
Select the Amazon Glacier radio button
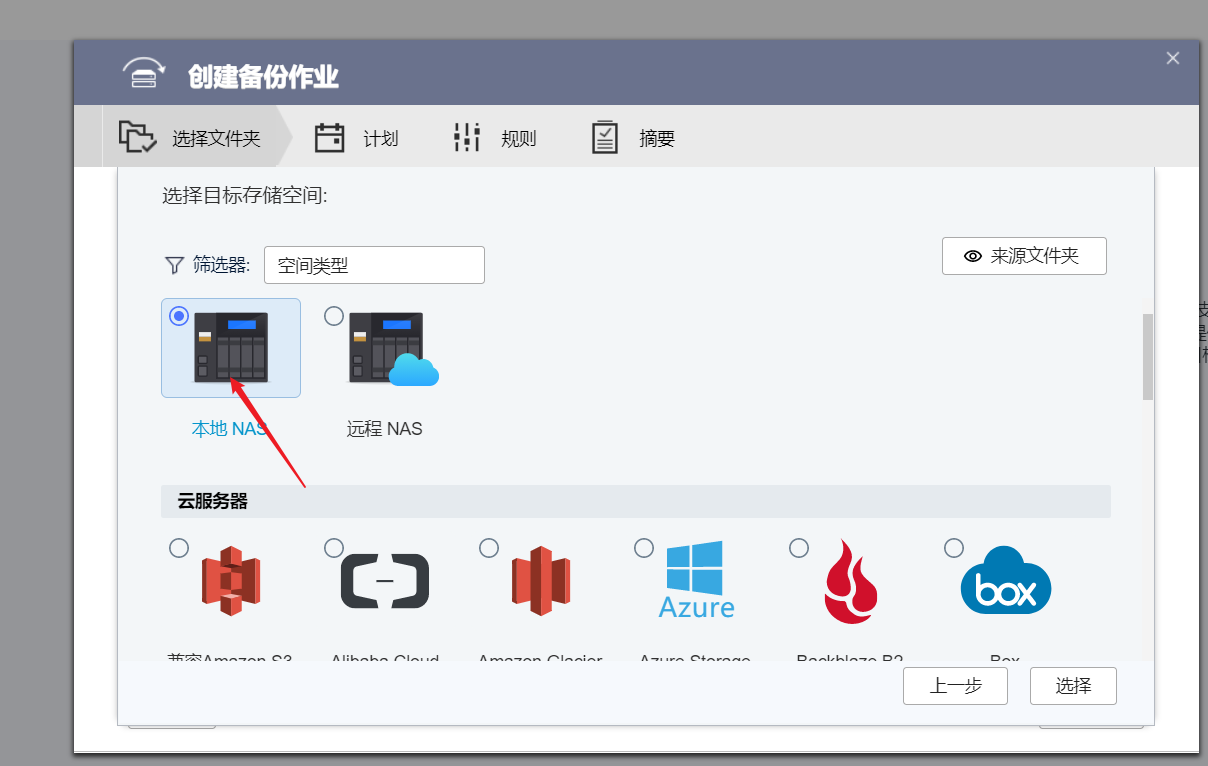pyautogui.click(x=489, y=548)
